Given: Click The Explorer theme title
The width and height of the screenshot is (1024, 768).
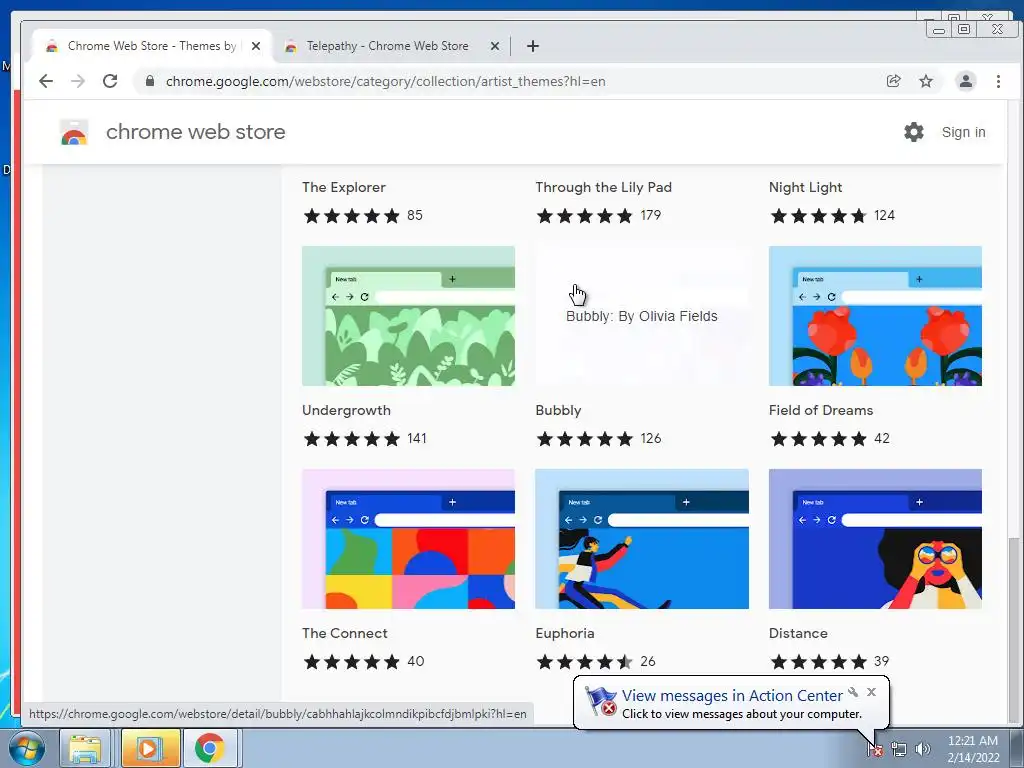Looking at the screenshot, I should coord(344,187).
